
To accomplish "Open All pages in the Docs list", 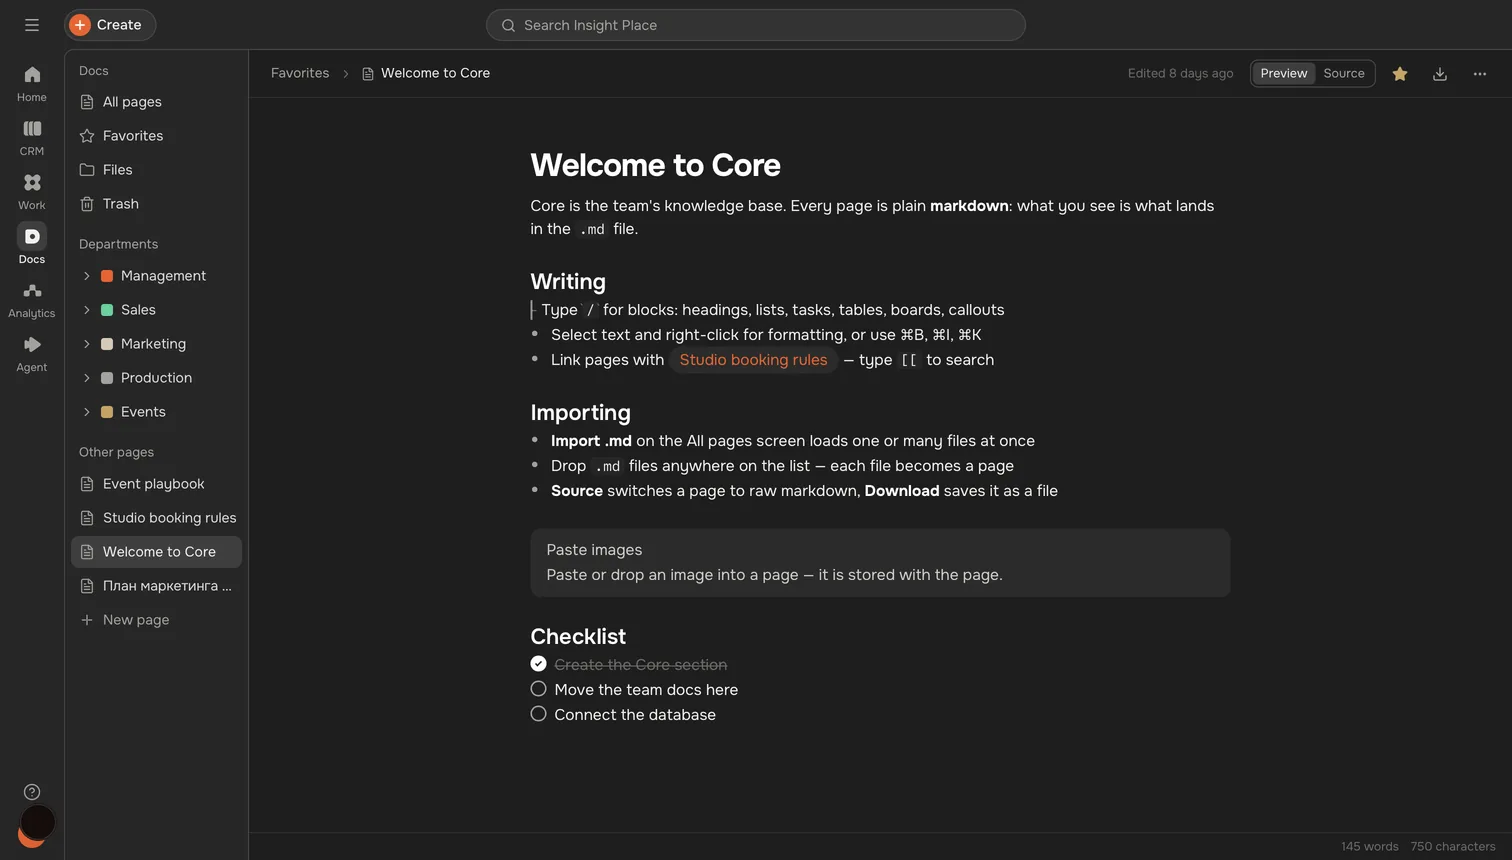I will coord(157,102).
